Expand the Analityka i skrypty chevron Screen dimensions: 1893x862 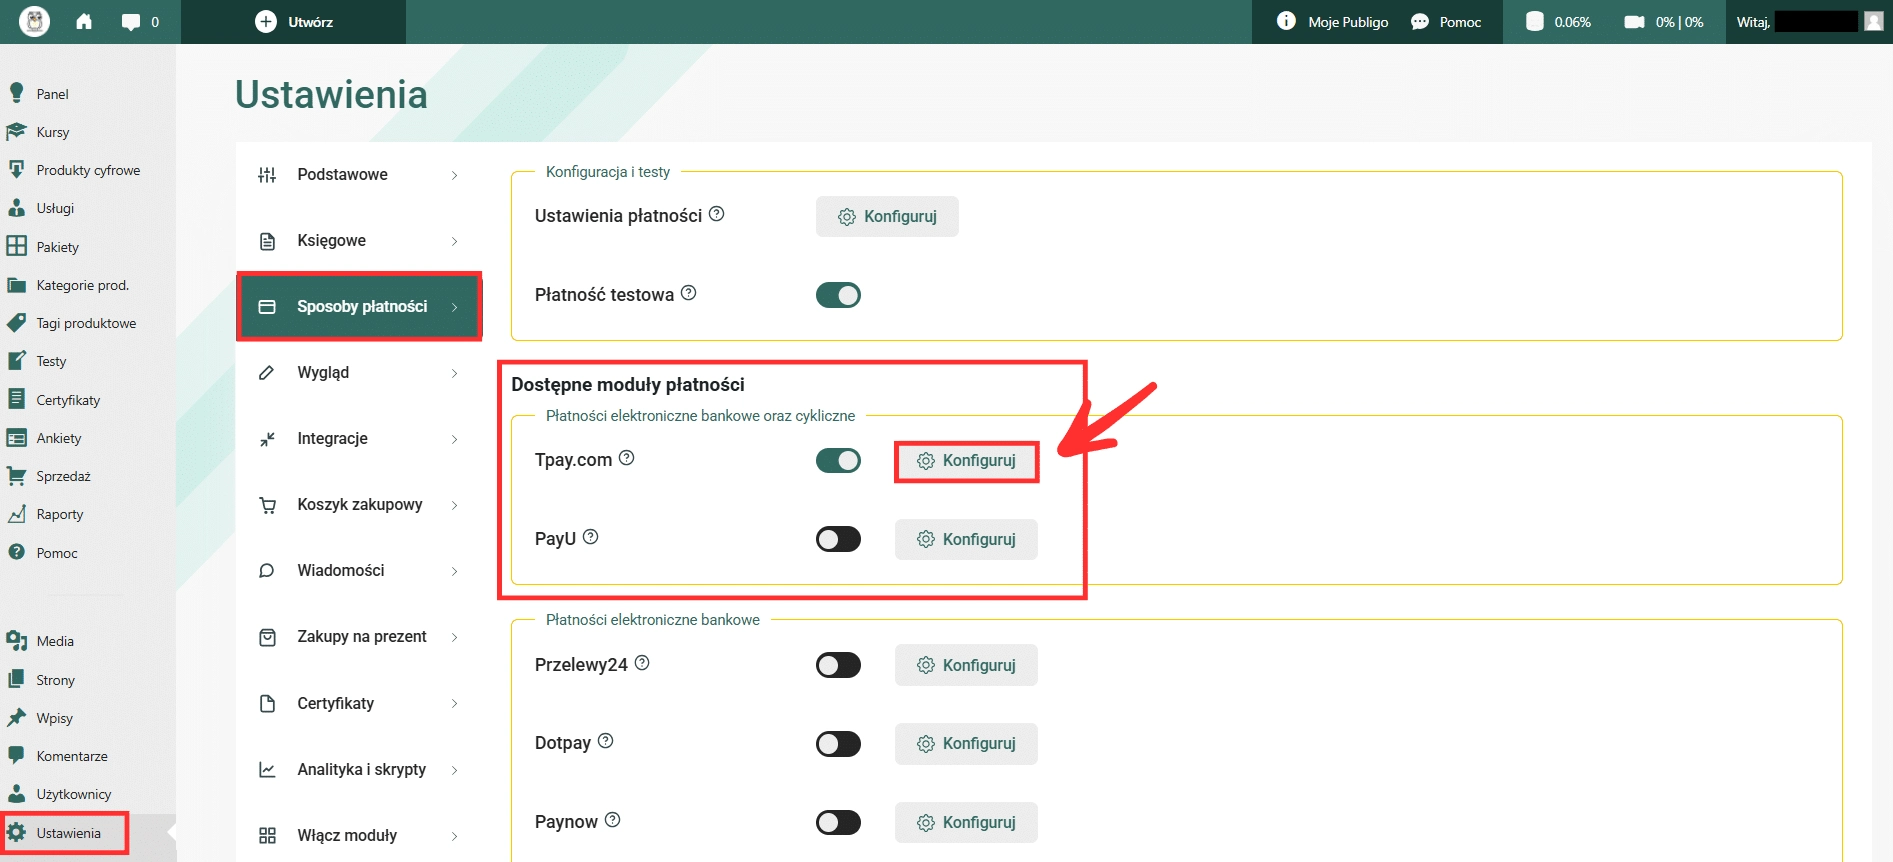point(454,770)
